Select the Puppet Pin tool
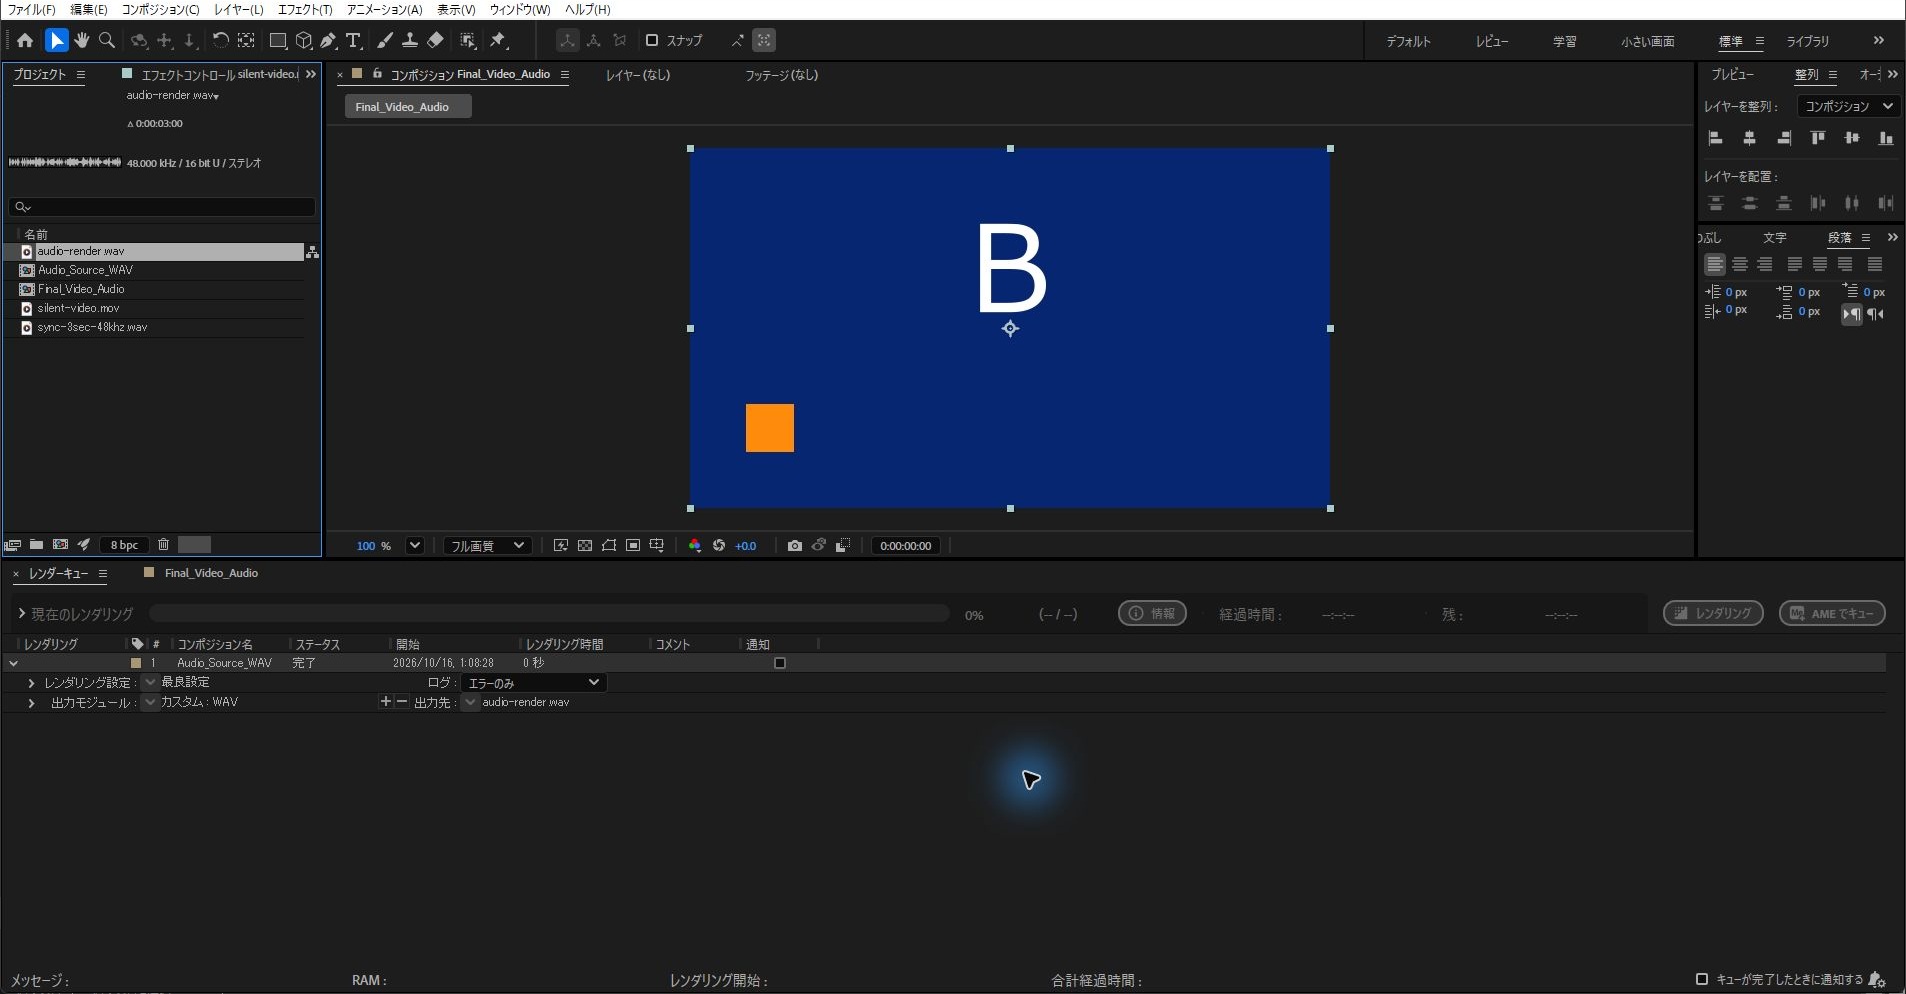The height and width of the screenshot is (994, 1906). 499,41
